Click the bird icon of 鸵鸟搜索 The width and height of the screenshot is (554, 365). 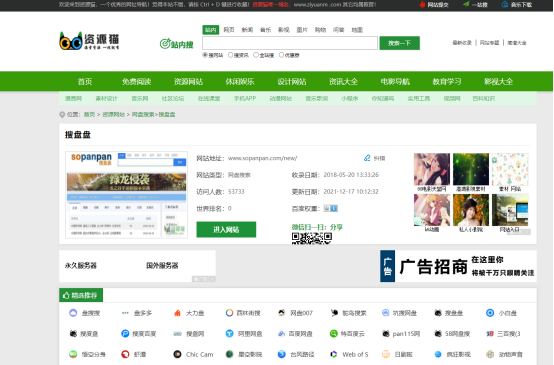pos(334,313)
